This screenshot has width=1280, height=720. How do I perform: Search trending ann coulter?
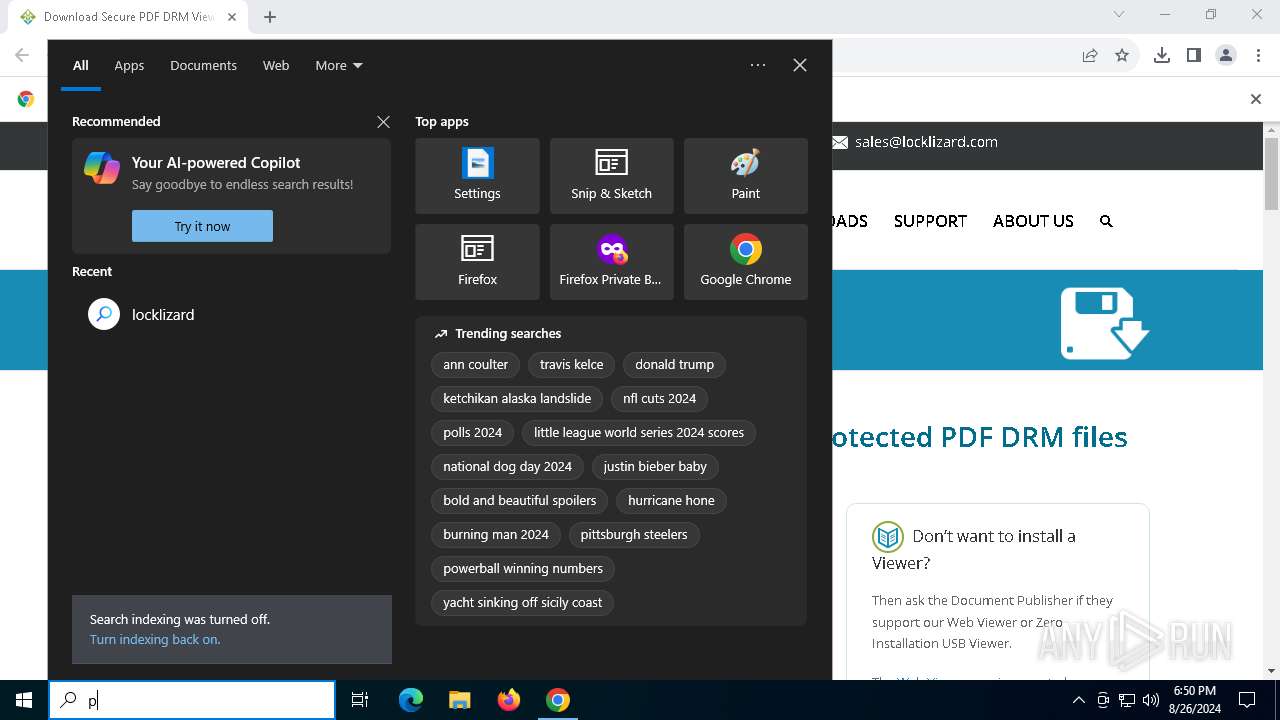pyautogui.click(x=475, y=365)
